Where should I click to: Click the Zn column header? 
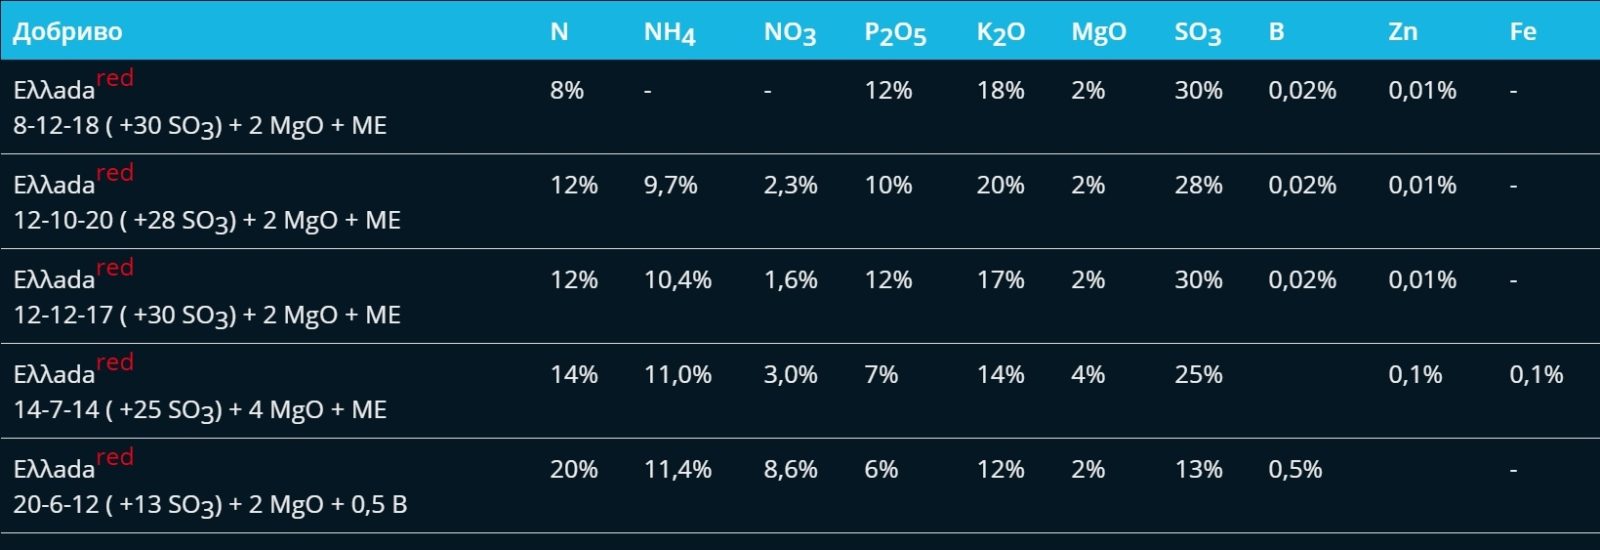coord(1402,32)
